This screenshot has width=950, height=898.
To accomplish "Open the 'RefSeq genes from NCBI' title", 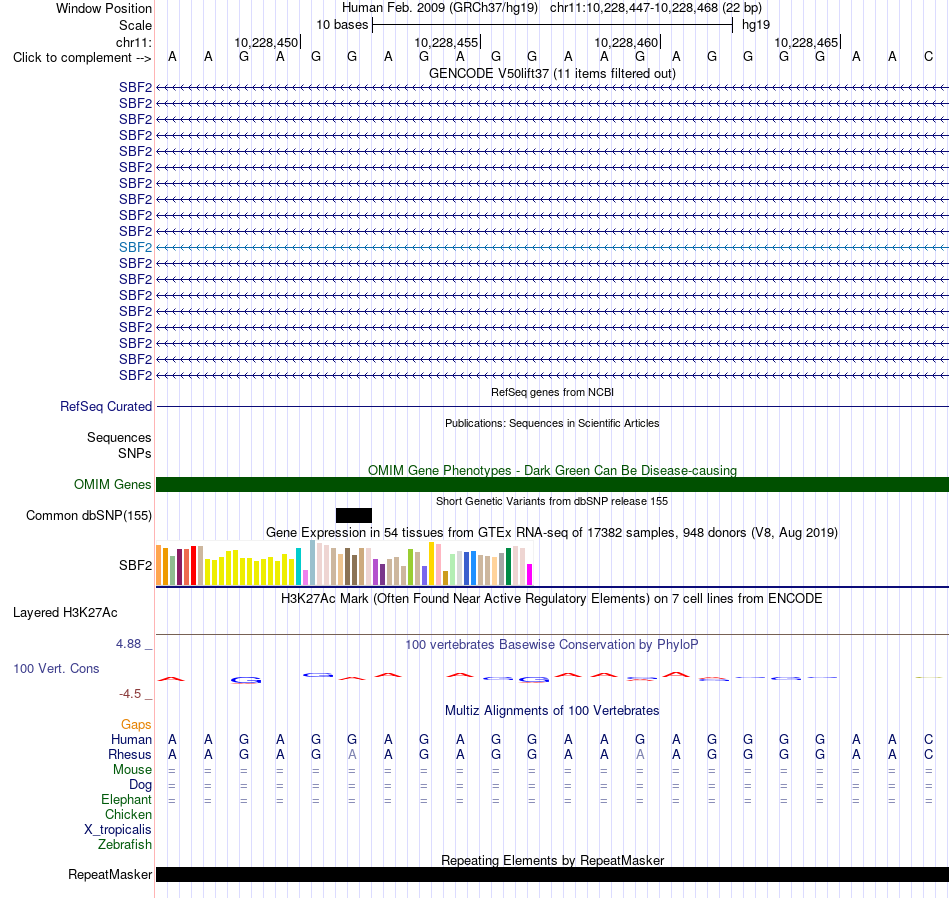I will coord(552,392).
